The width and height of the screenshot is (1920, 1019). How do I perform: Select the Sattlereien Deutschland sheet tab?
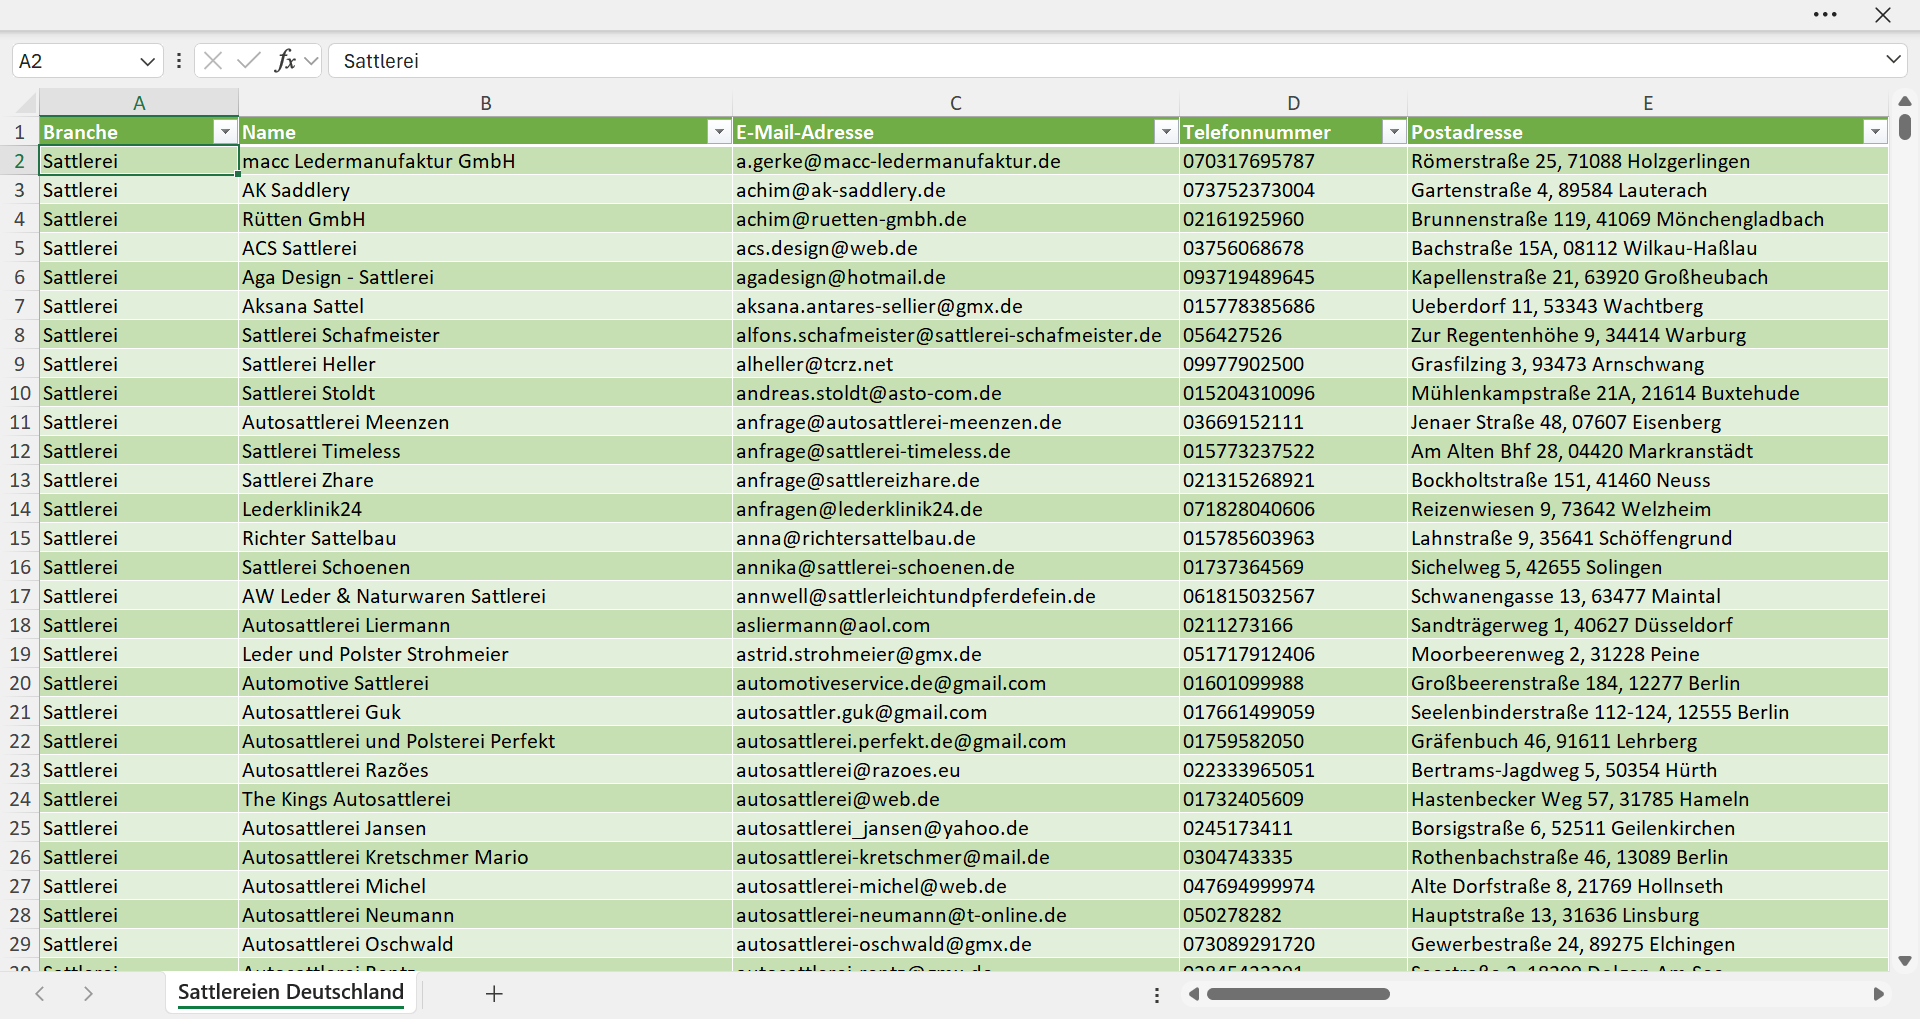coord(291,992)
